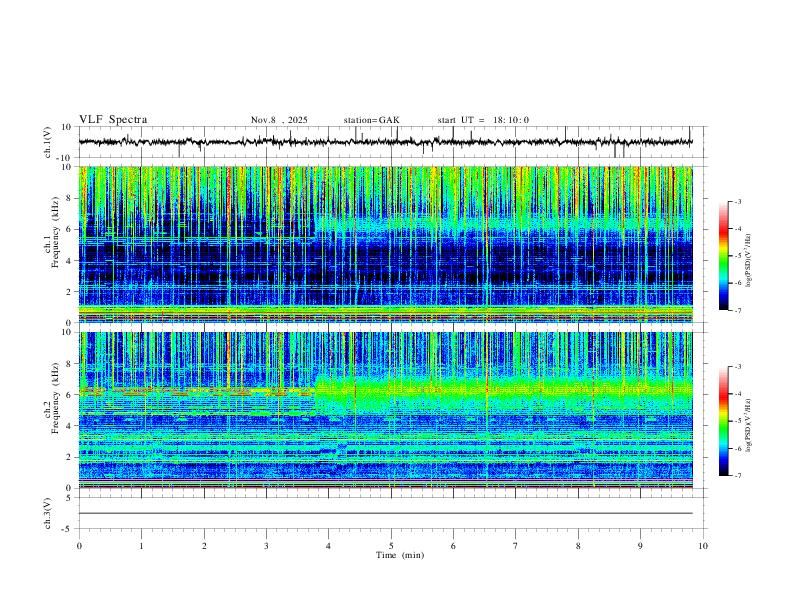Click the '2' kHz tick on ch.1 axis

point(70,291)
